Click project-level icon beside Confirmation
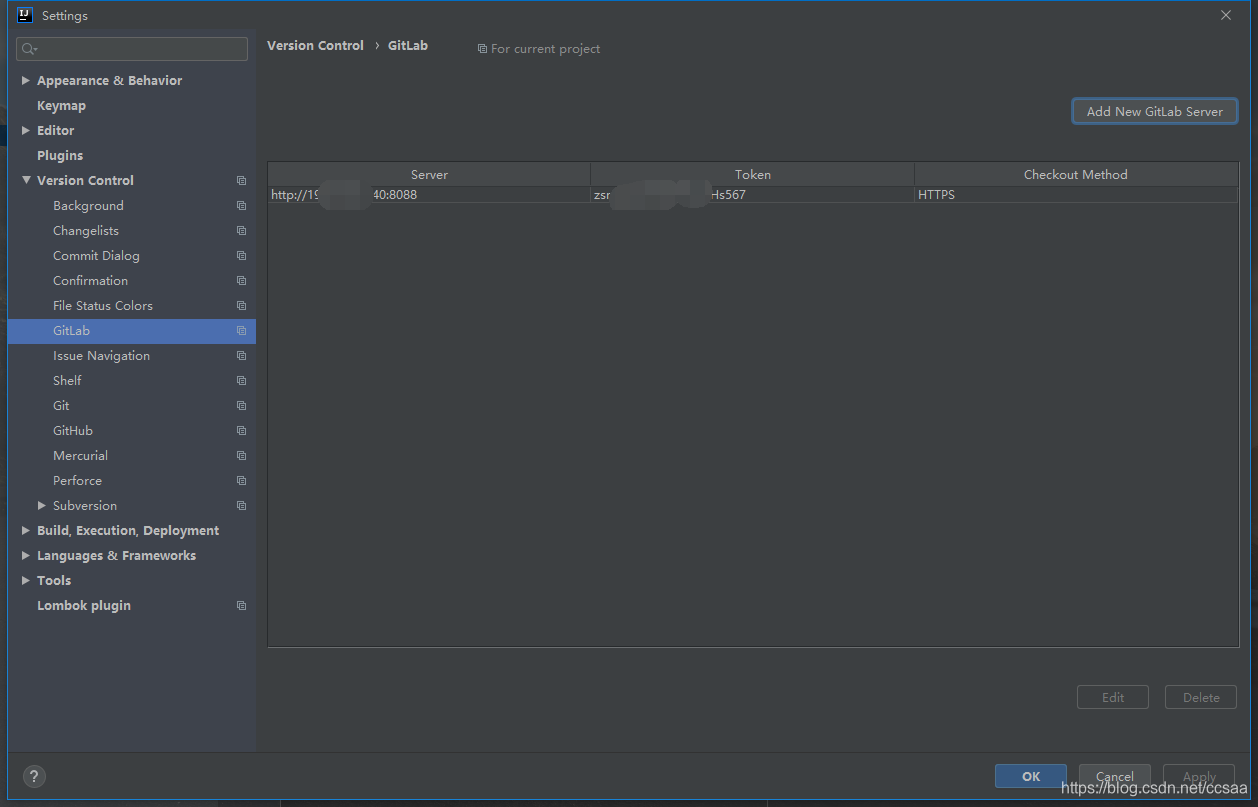Screen dimensions: 1258x807 pyautogui.click(x=241, y=281)
